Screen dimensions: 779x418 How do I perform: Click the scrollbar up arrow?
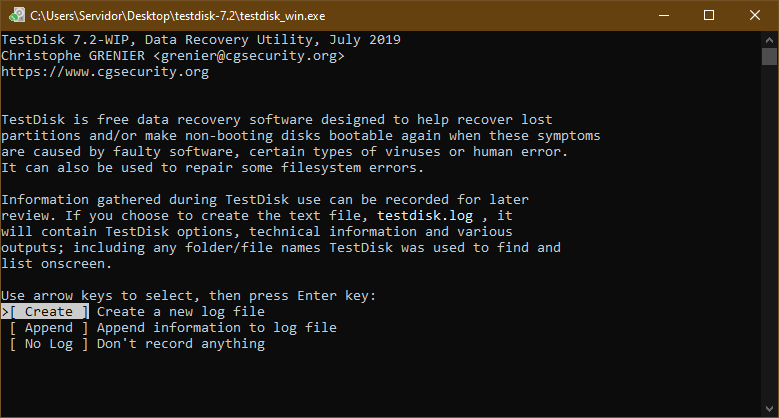tap(769, 40)
